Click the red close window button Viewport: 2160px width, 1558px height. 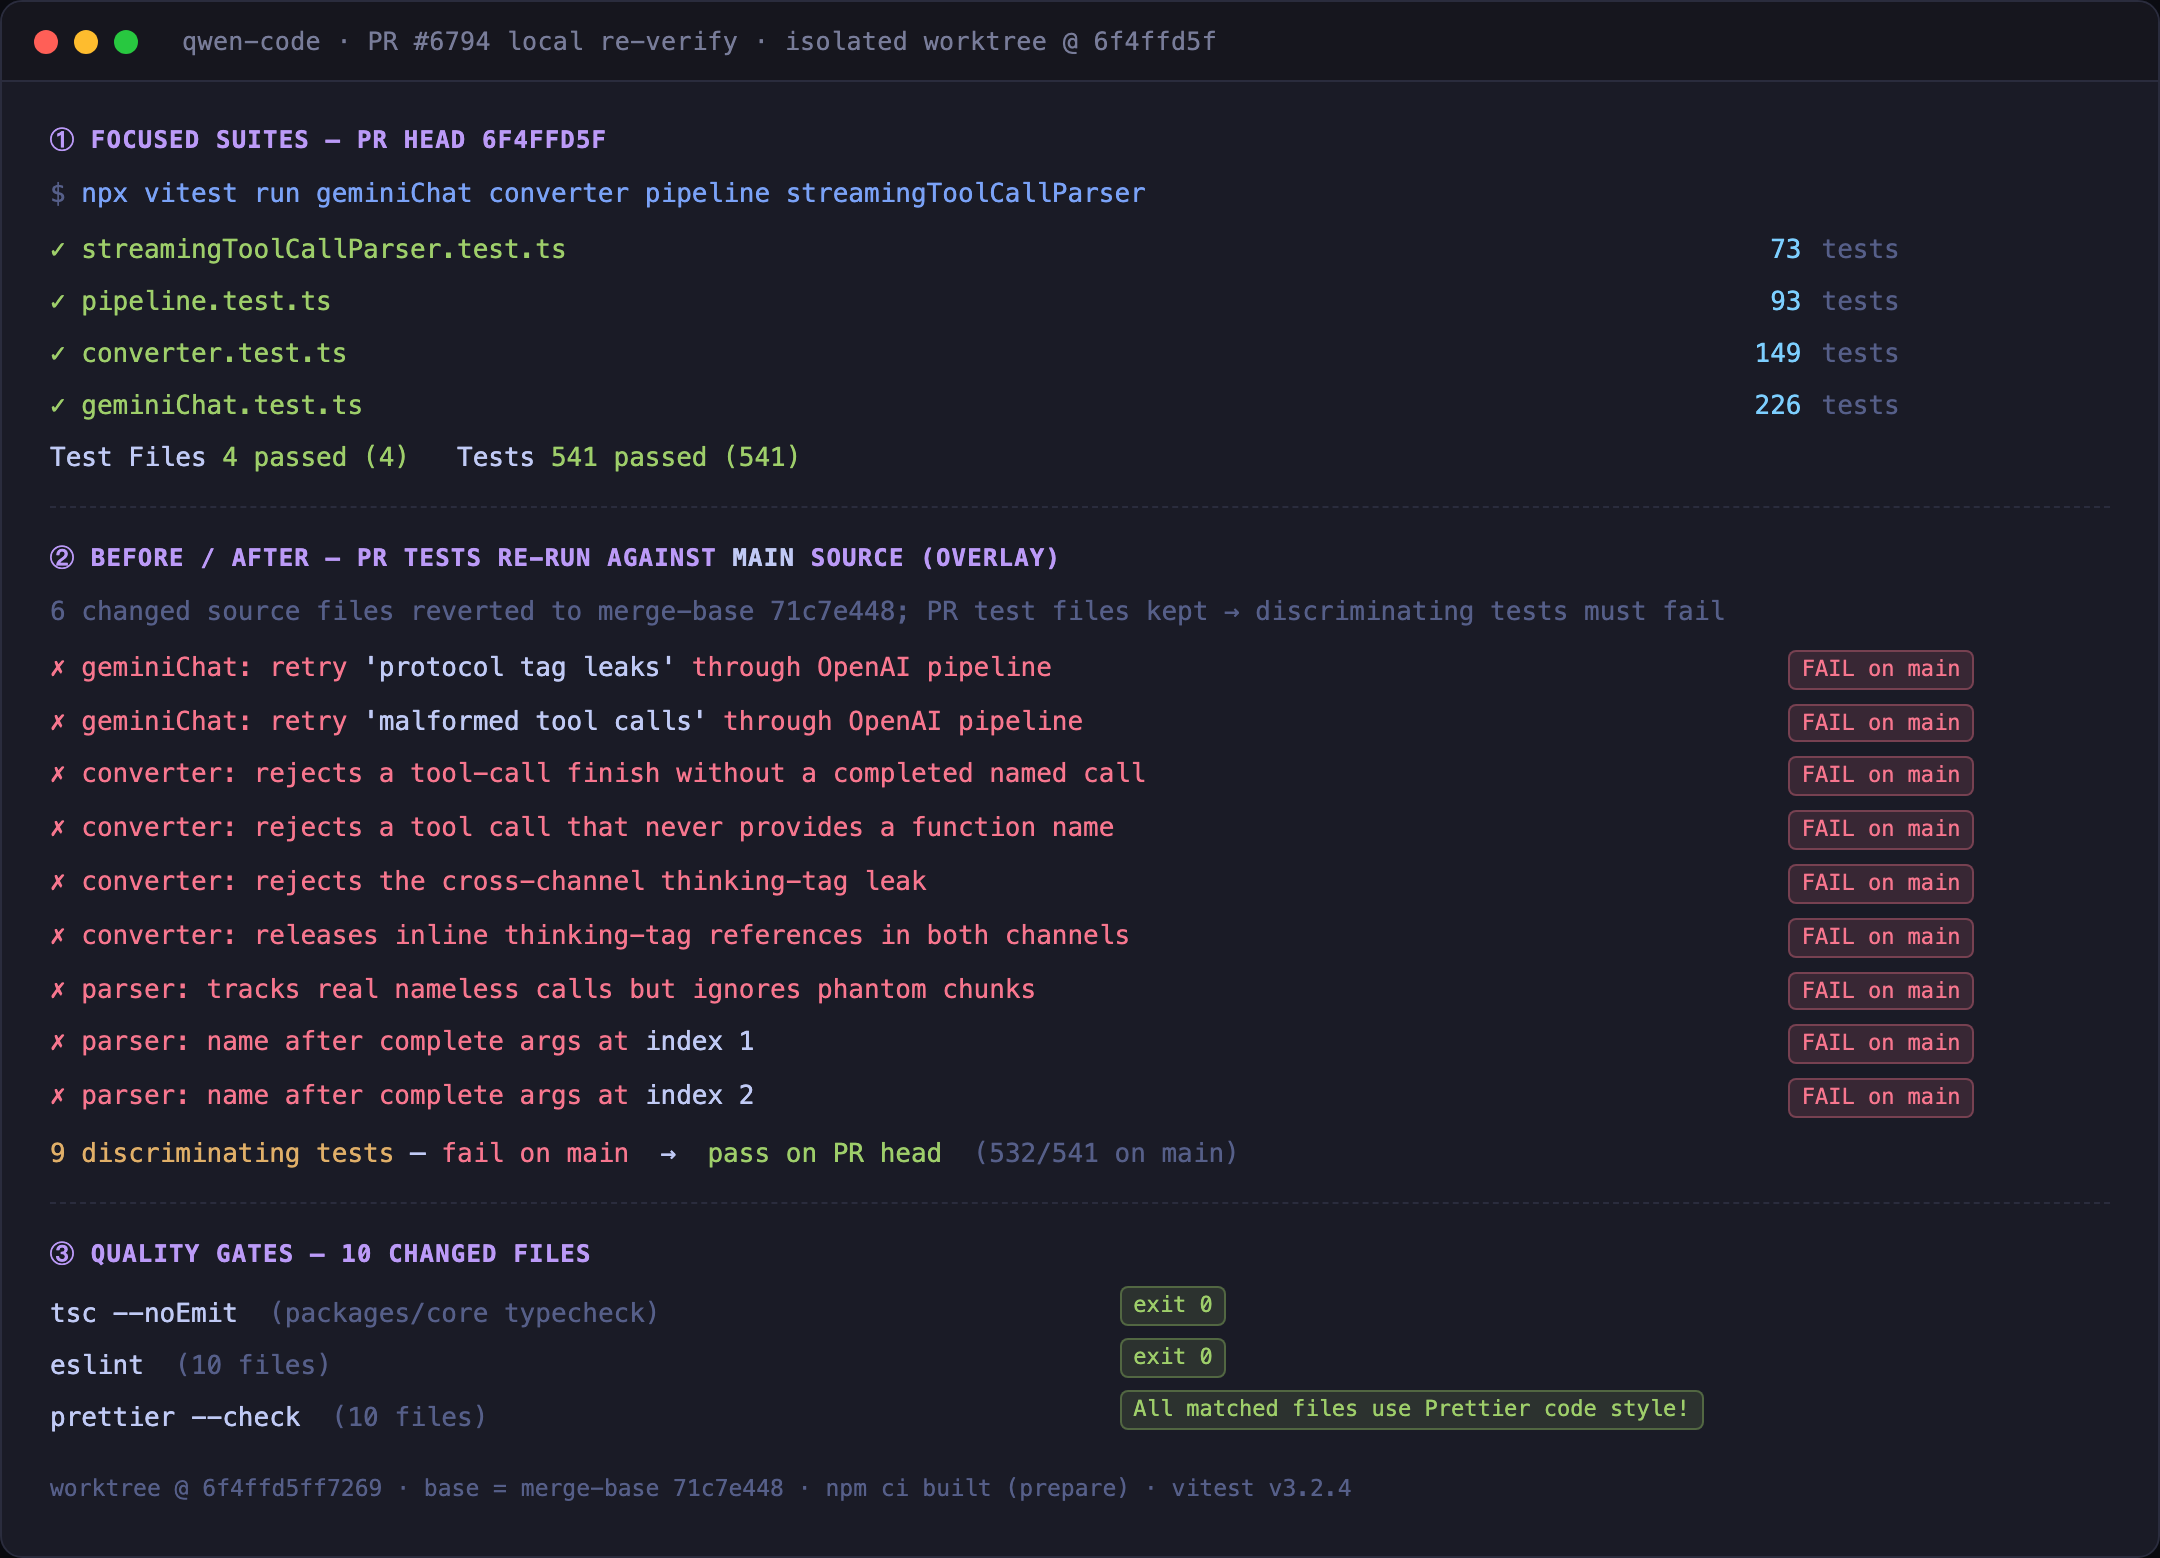click(46, 42)
